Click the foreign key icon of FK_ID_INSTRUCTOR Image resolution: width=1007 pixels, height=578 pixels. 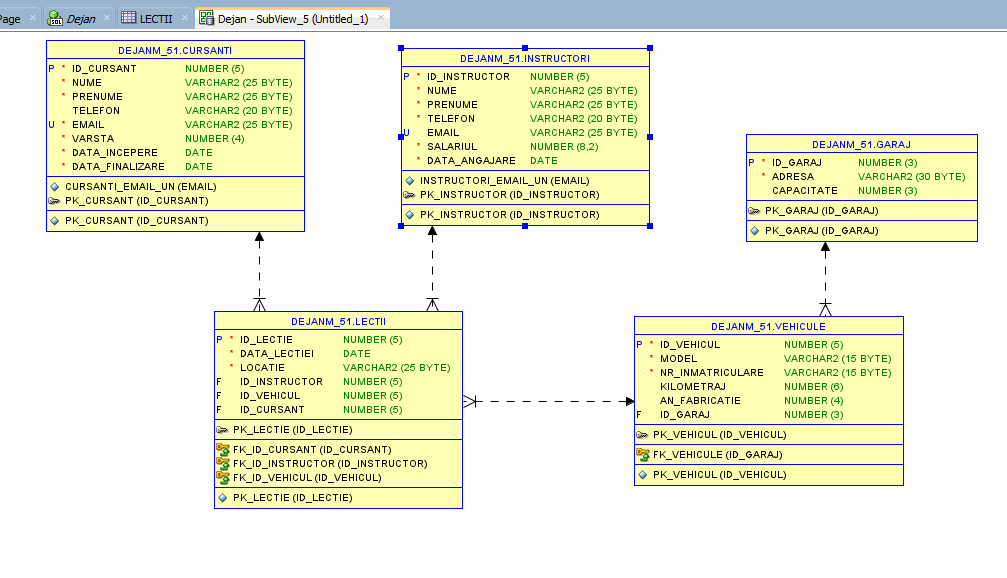click(223, 464)
